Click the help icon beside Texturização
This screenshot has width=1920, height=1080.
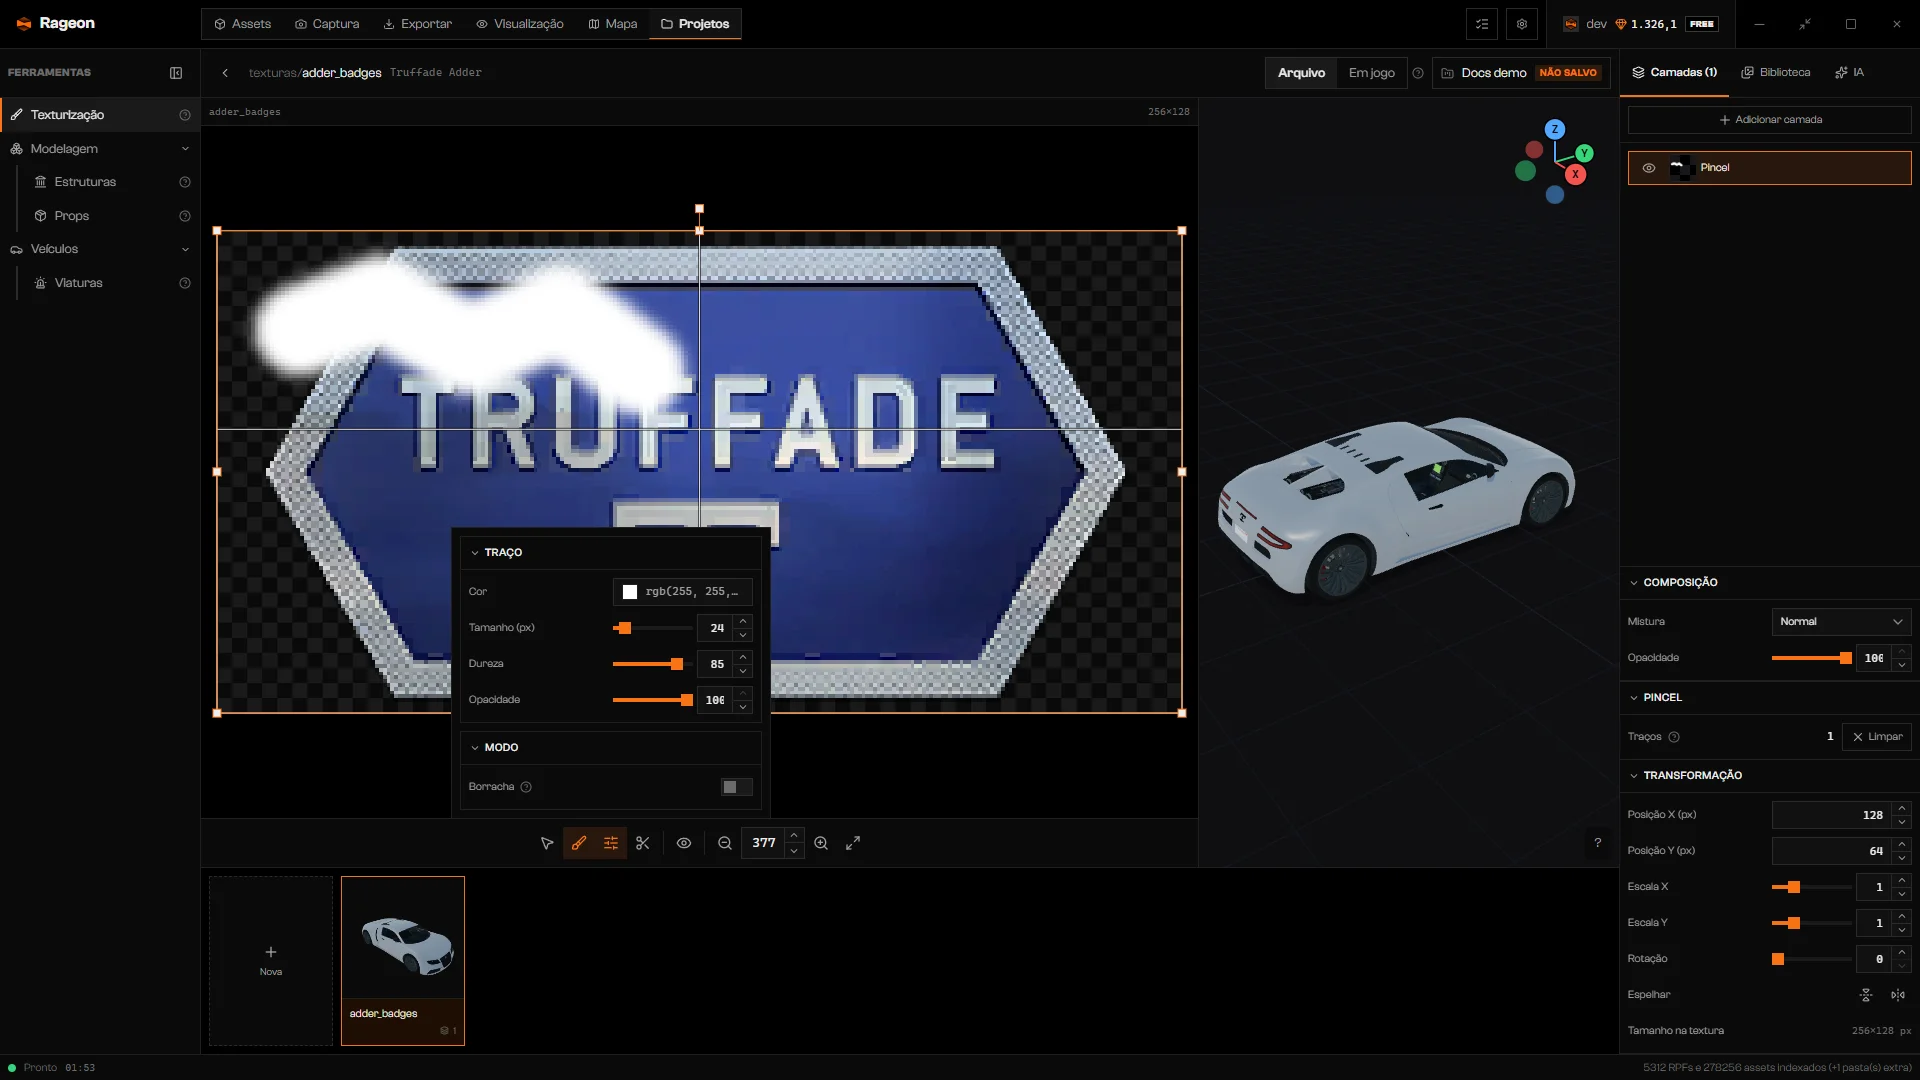(x=185, y=115)
